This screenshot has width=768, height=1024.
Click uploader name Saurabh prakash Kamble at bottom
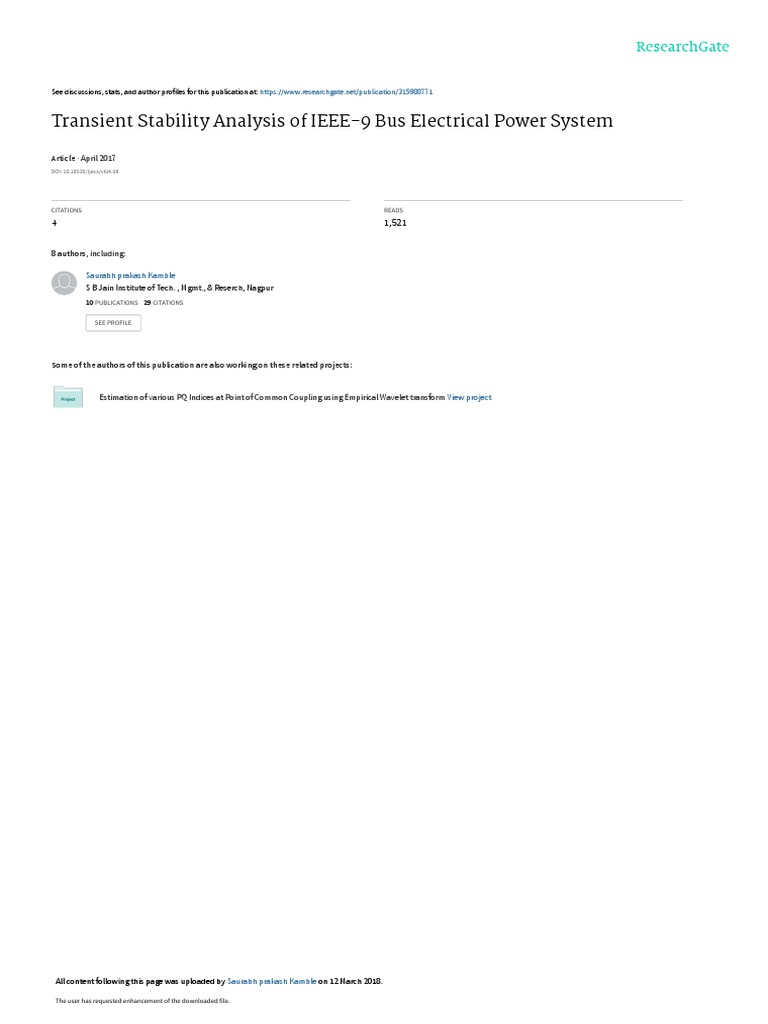click(x=272, y=981)
